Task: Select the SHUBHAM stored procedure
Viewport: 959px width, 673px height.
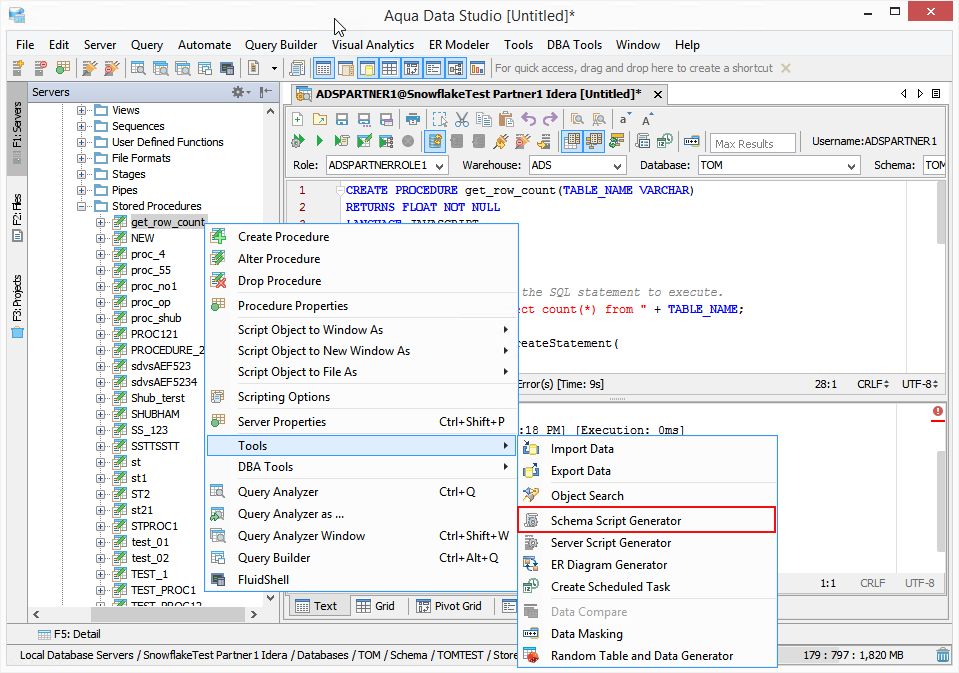Action: pyautogui.click(x=155, y=414)
